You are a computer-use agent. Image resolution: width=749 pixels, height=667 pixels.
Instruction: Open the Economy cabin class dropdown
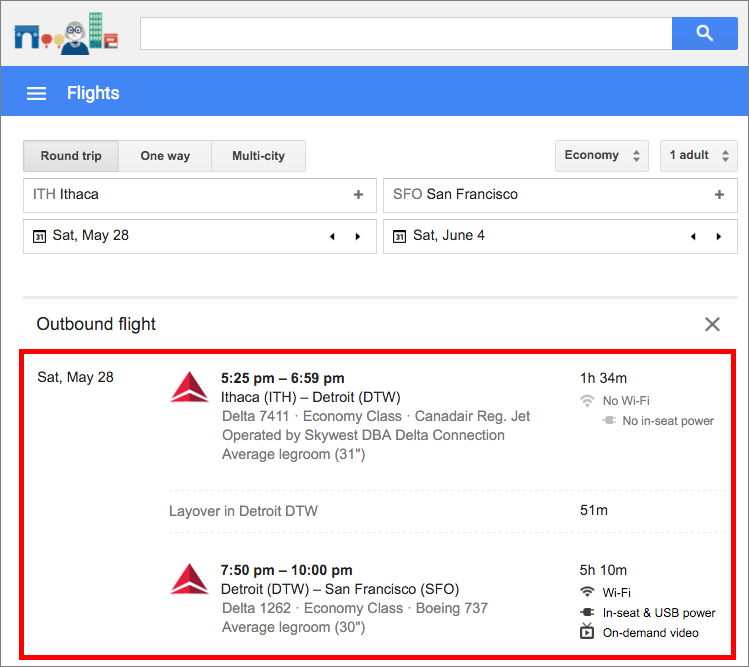(x=601, y=155)
